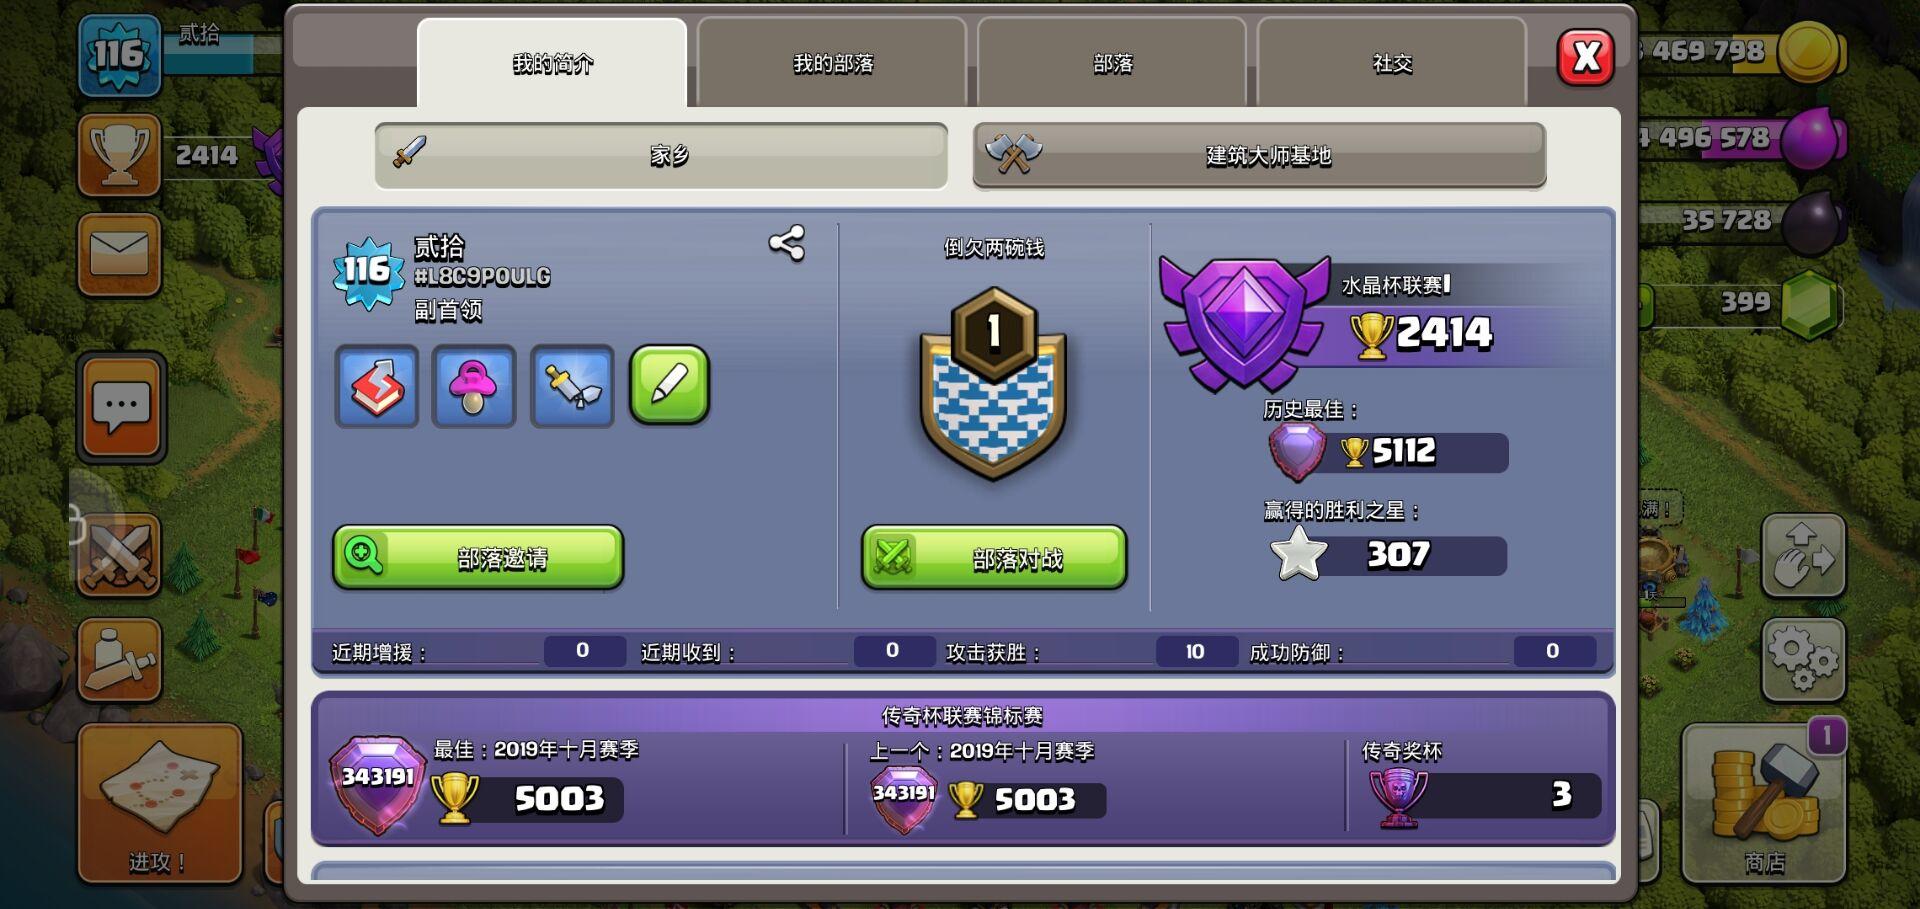Click the green pencil edit icon
Image resolution: width=1920 pixels, height=909 pixels.
[670, 385]
